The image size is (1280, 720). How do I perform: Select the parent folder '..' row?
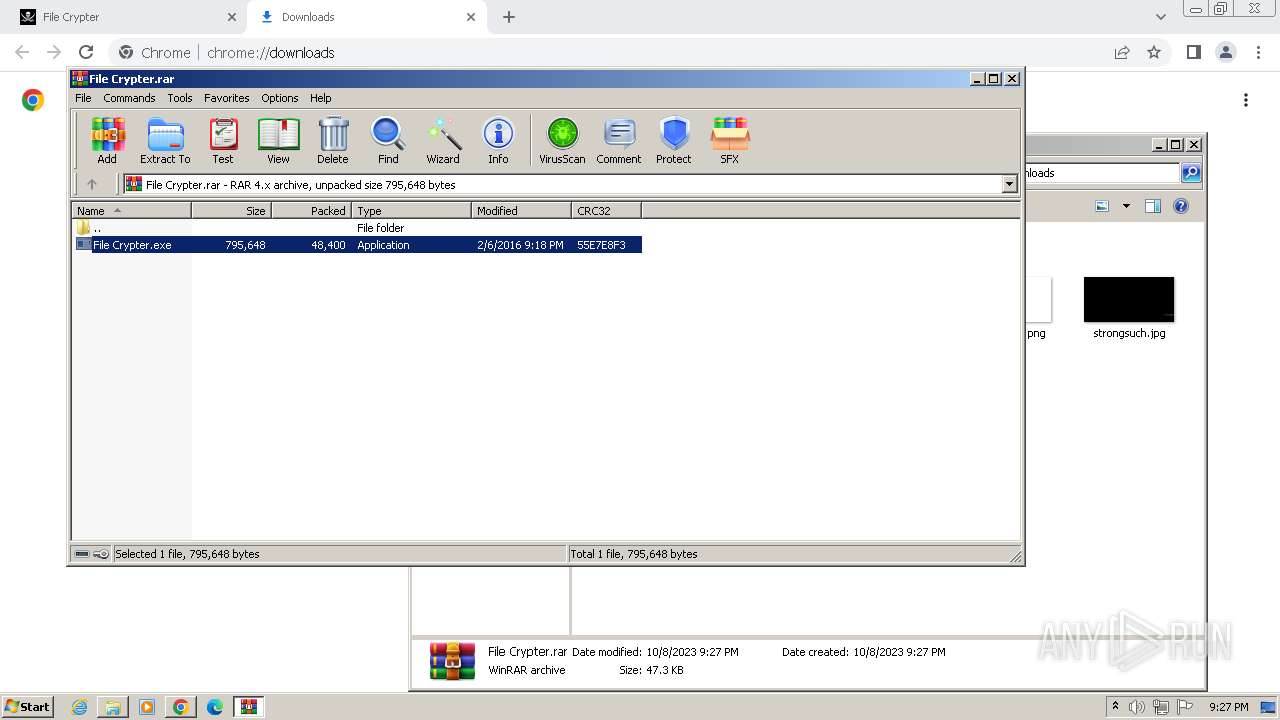357,228
